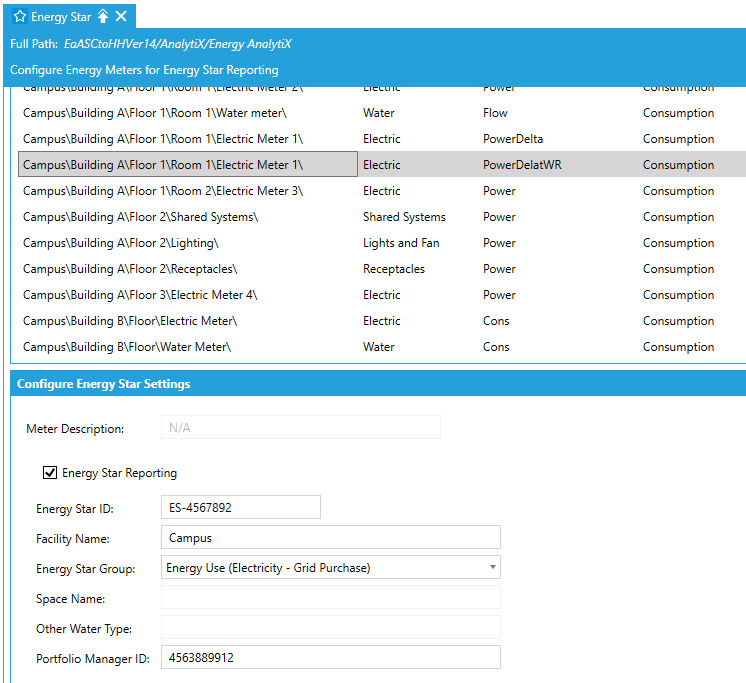The height and width of the screenshot is (683, 746).
Task: Click the Meter Description field
Action: [300, 427]
